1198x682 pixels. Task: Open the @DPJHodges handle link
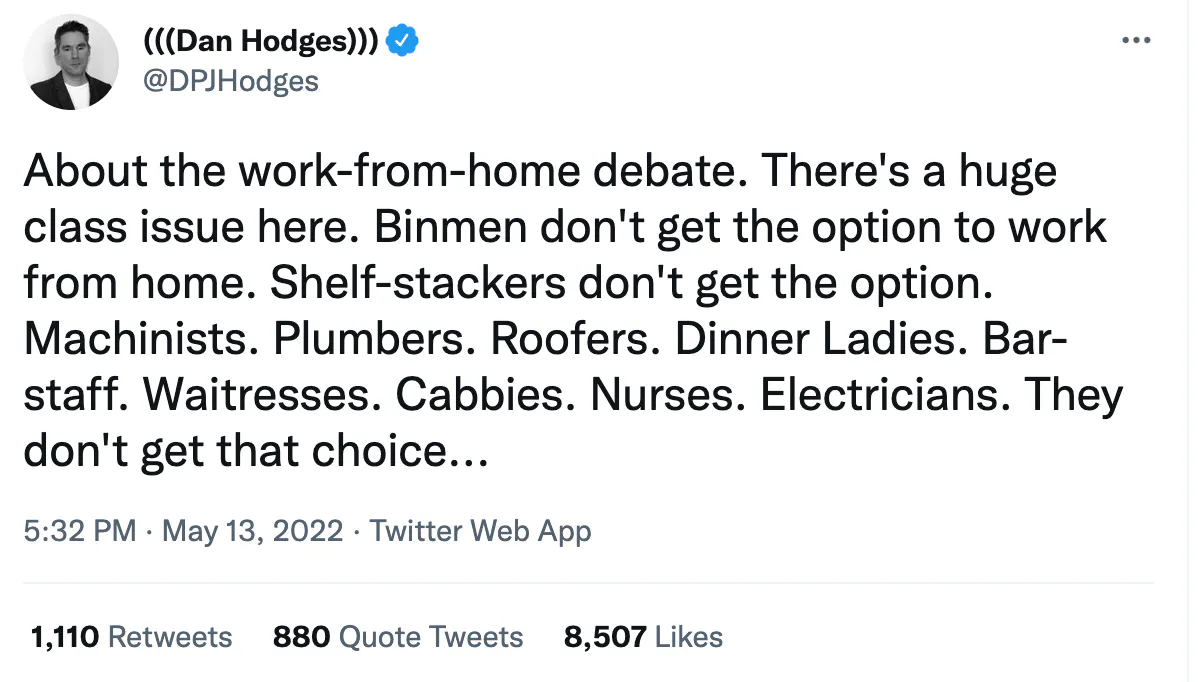point(232,80)
